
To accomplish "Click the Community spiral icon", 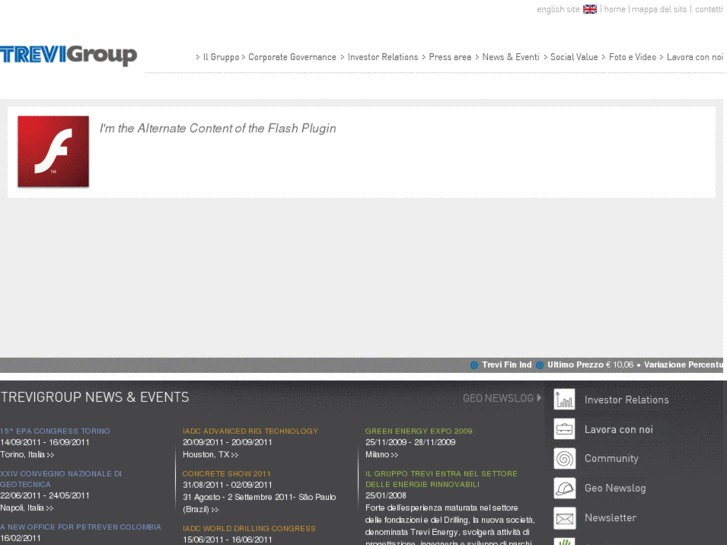I will (564, 459).
